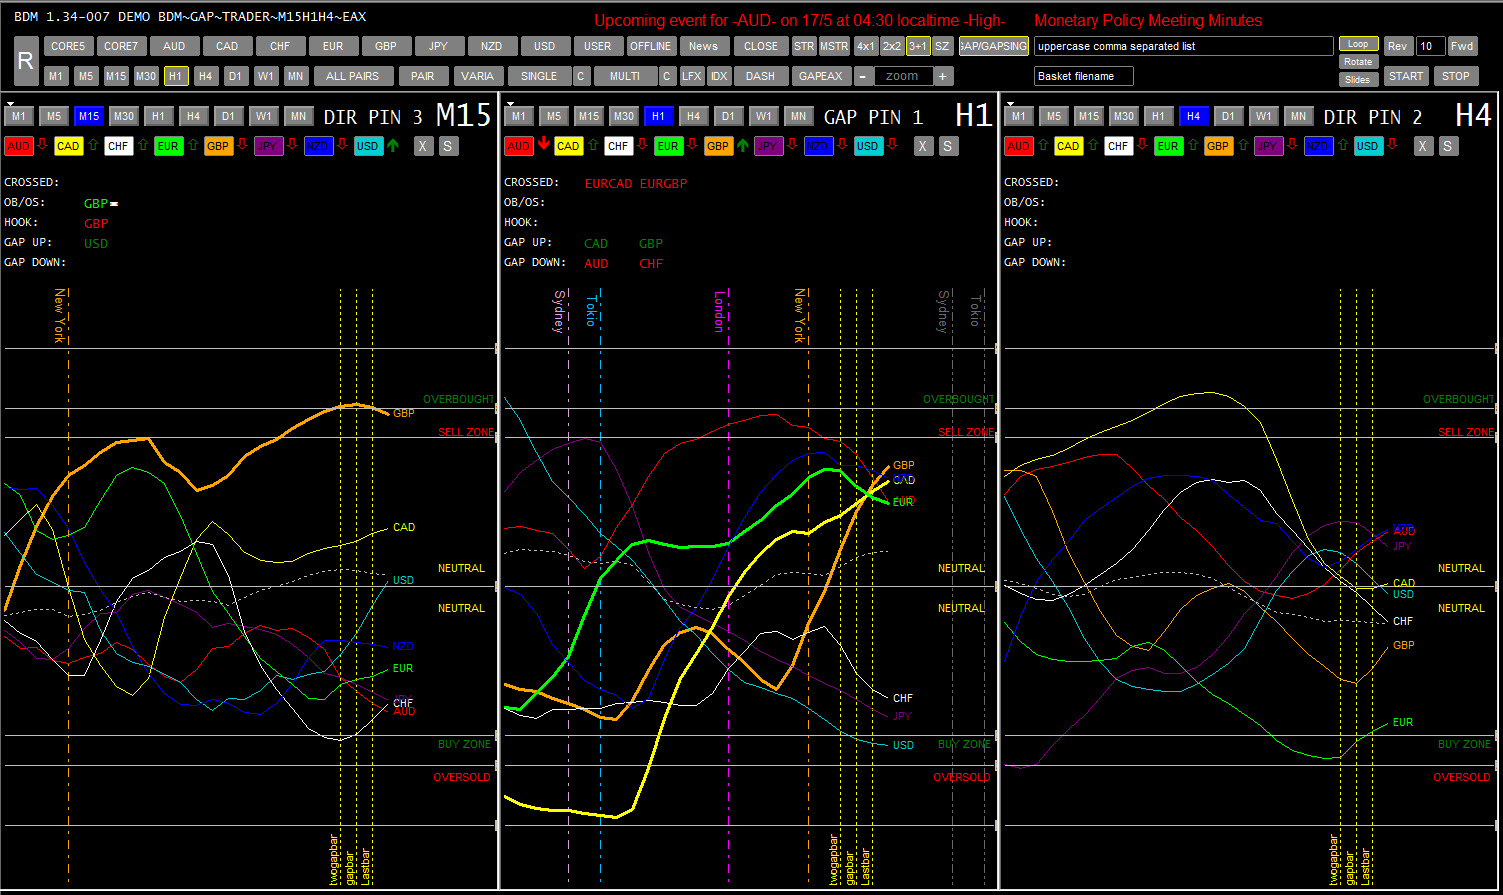
Task: Click the Basket filename input field
Action: coord(1084,76)
